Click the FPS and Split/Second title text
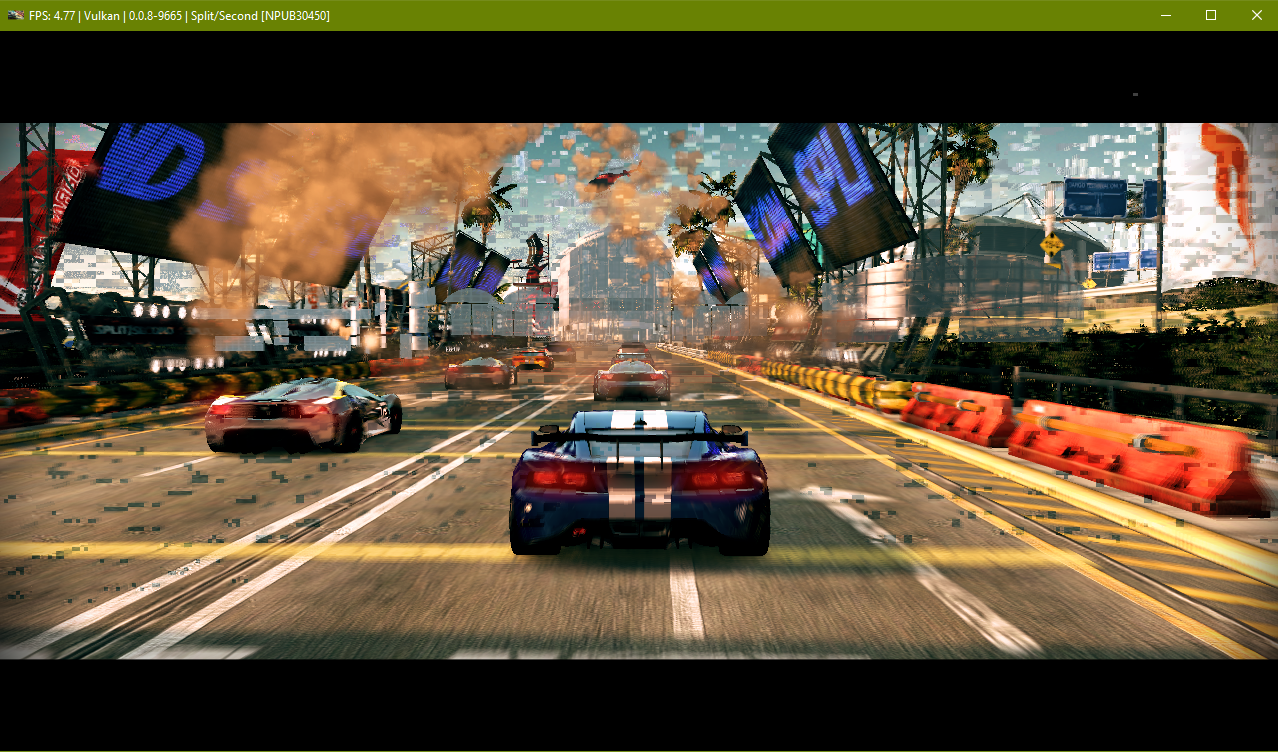Image resolution: width=1278 pixels, height=752 pixels. click(x=179, y=16)
